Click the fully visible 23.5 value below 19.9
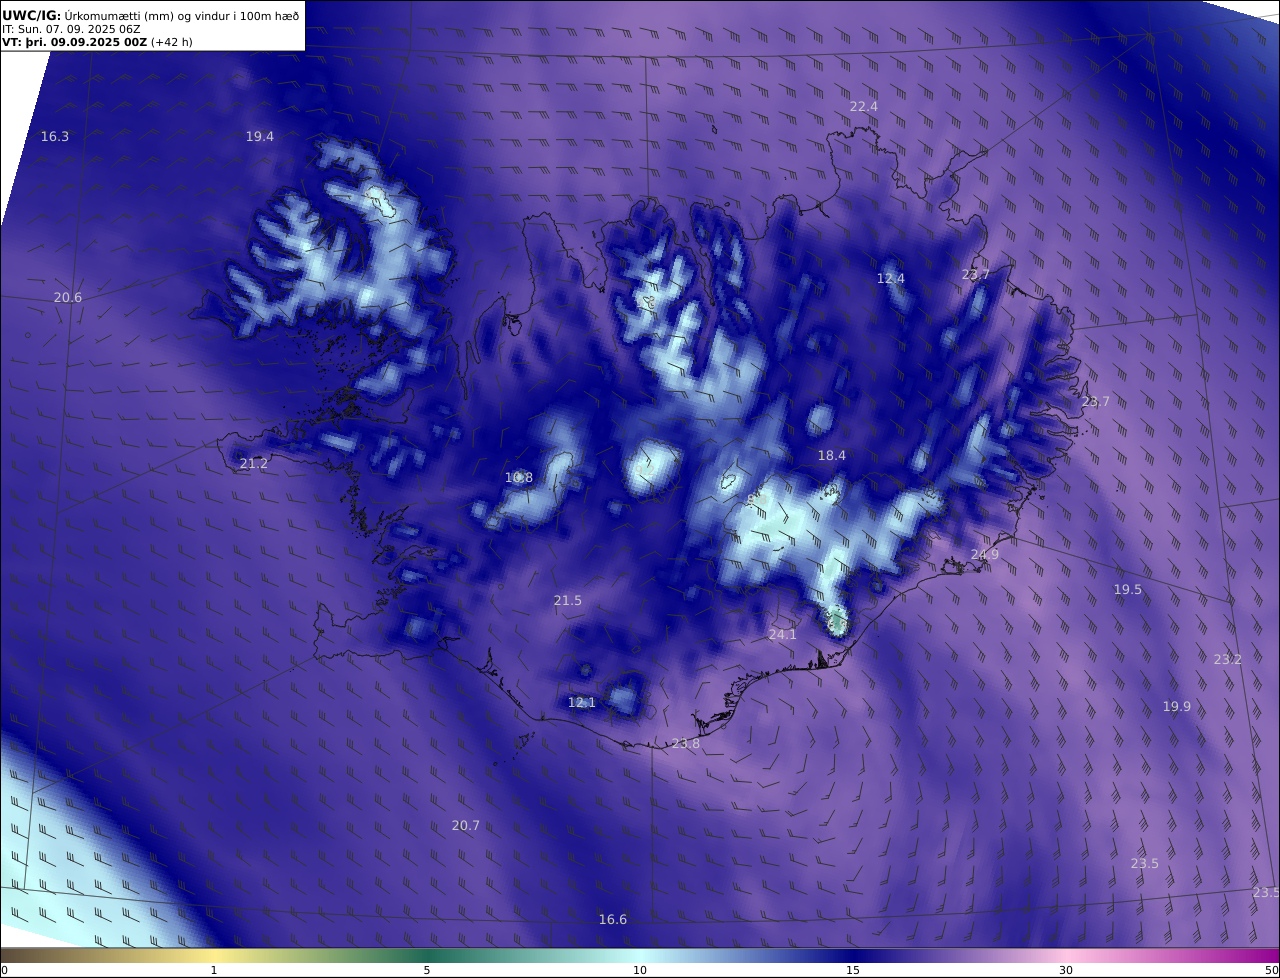This screenshot has height=978, width=1280. coord(1145,864)
